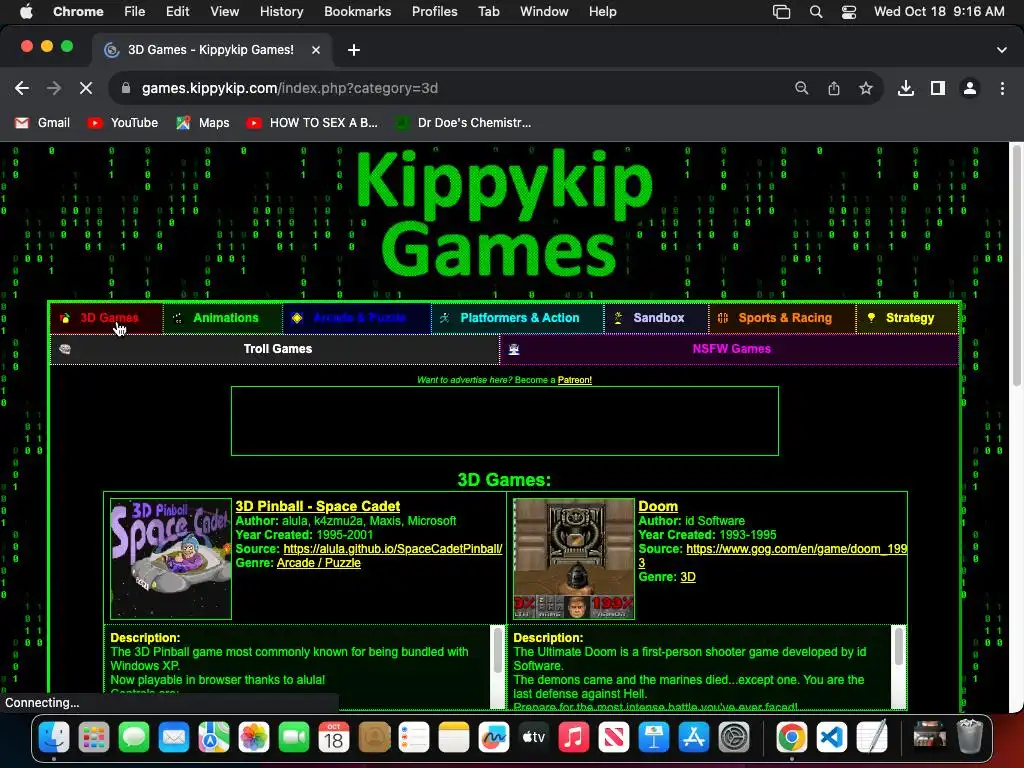Screen dimensions: 1024x768
Task: Open Spotlight search in menu bar
Action: click(x=816, y=12)
